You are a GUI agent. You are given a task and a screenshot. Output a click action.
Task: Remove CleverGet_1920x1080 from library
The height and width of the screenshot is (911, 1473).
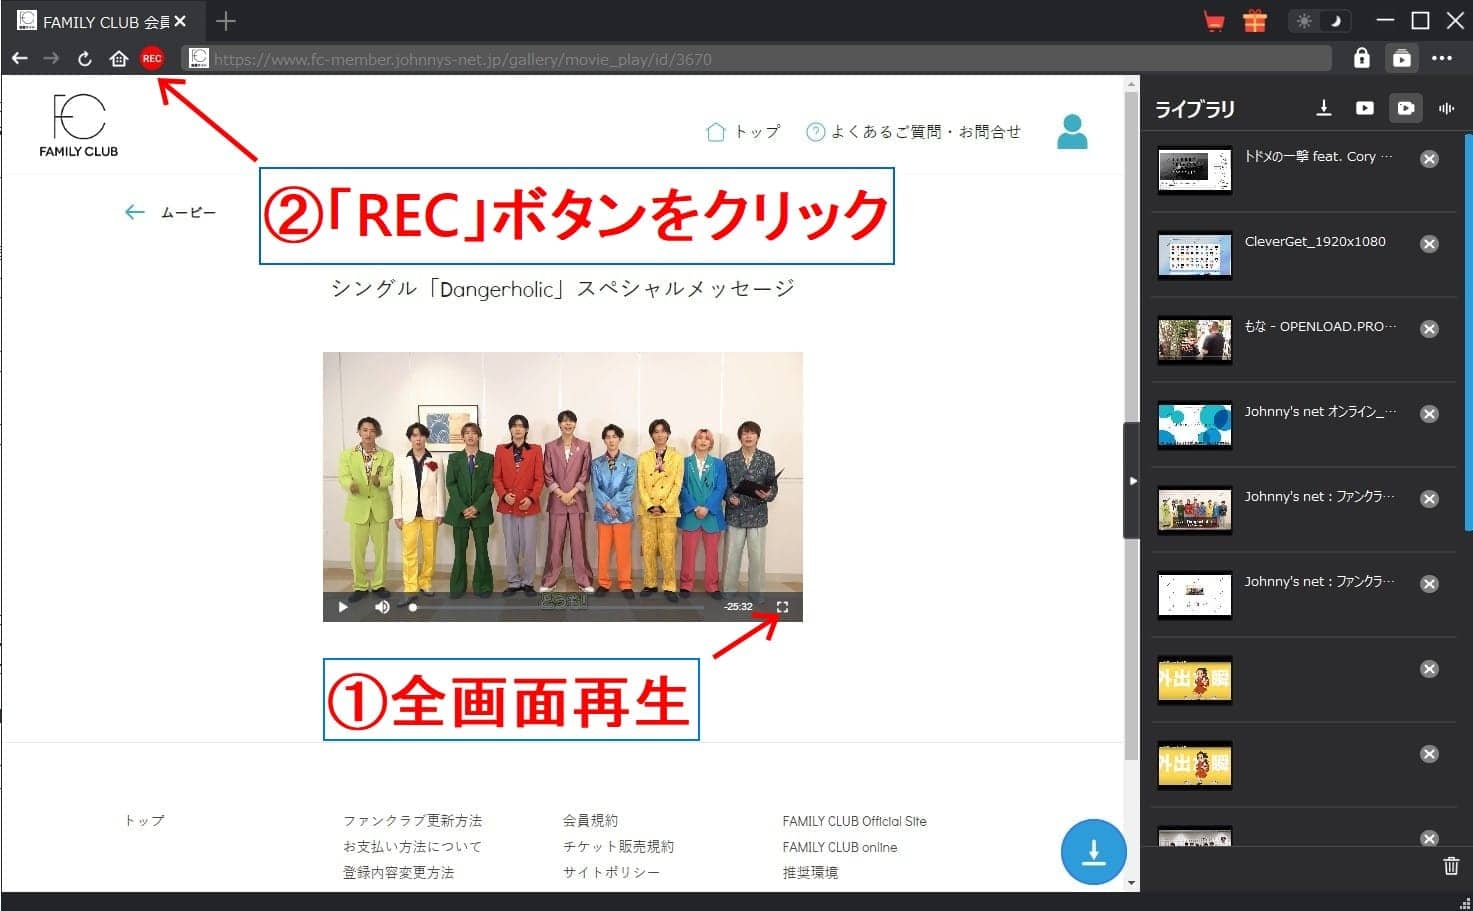[1429, 244]
